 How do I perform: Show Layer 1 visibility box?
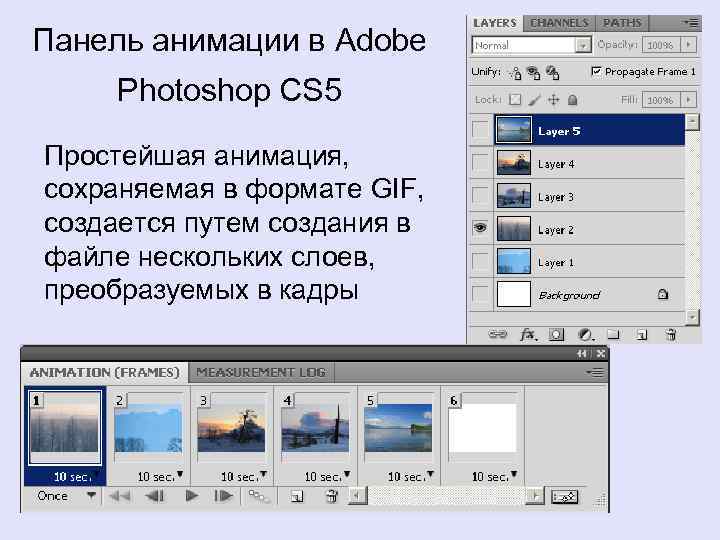point(480,262)
